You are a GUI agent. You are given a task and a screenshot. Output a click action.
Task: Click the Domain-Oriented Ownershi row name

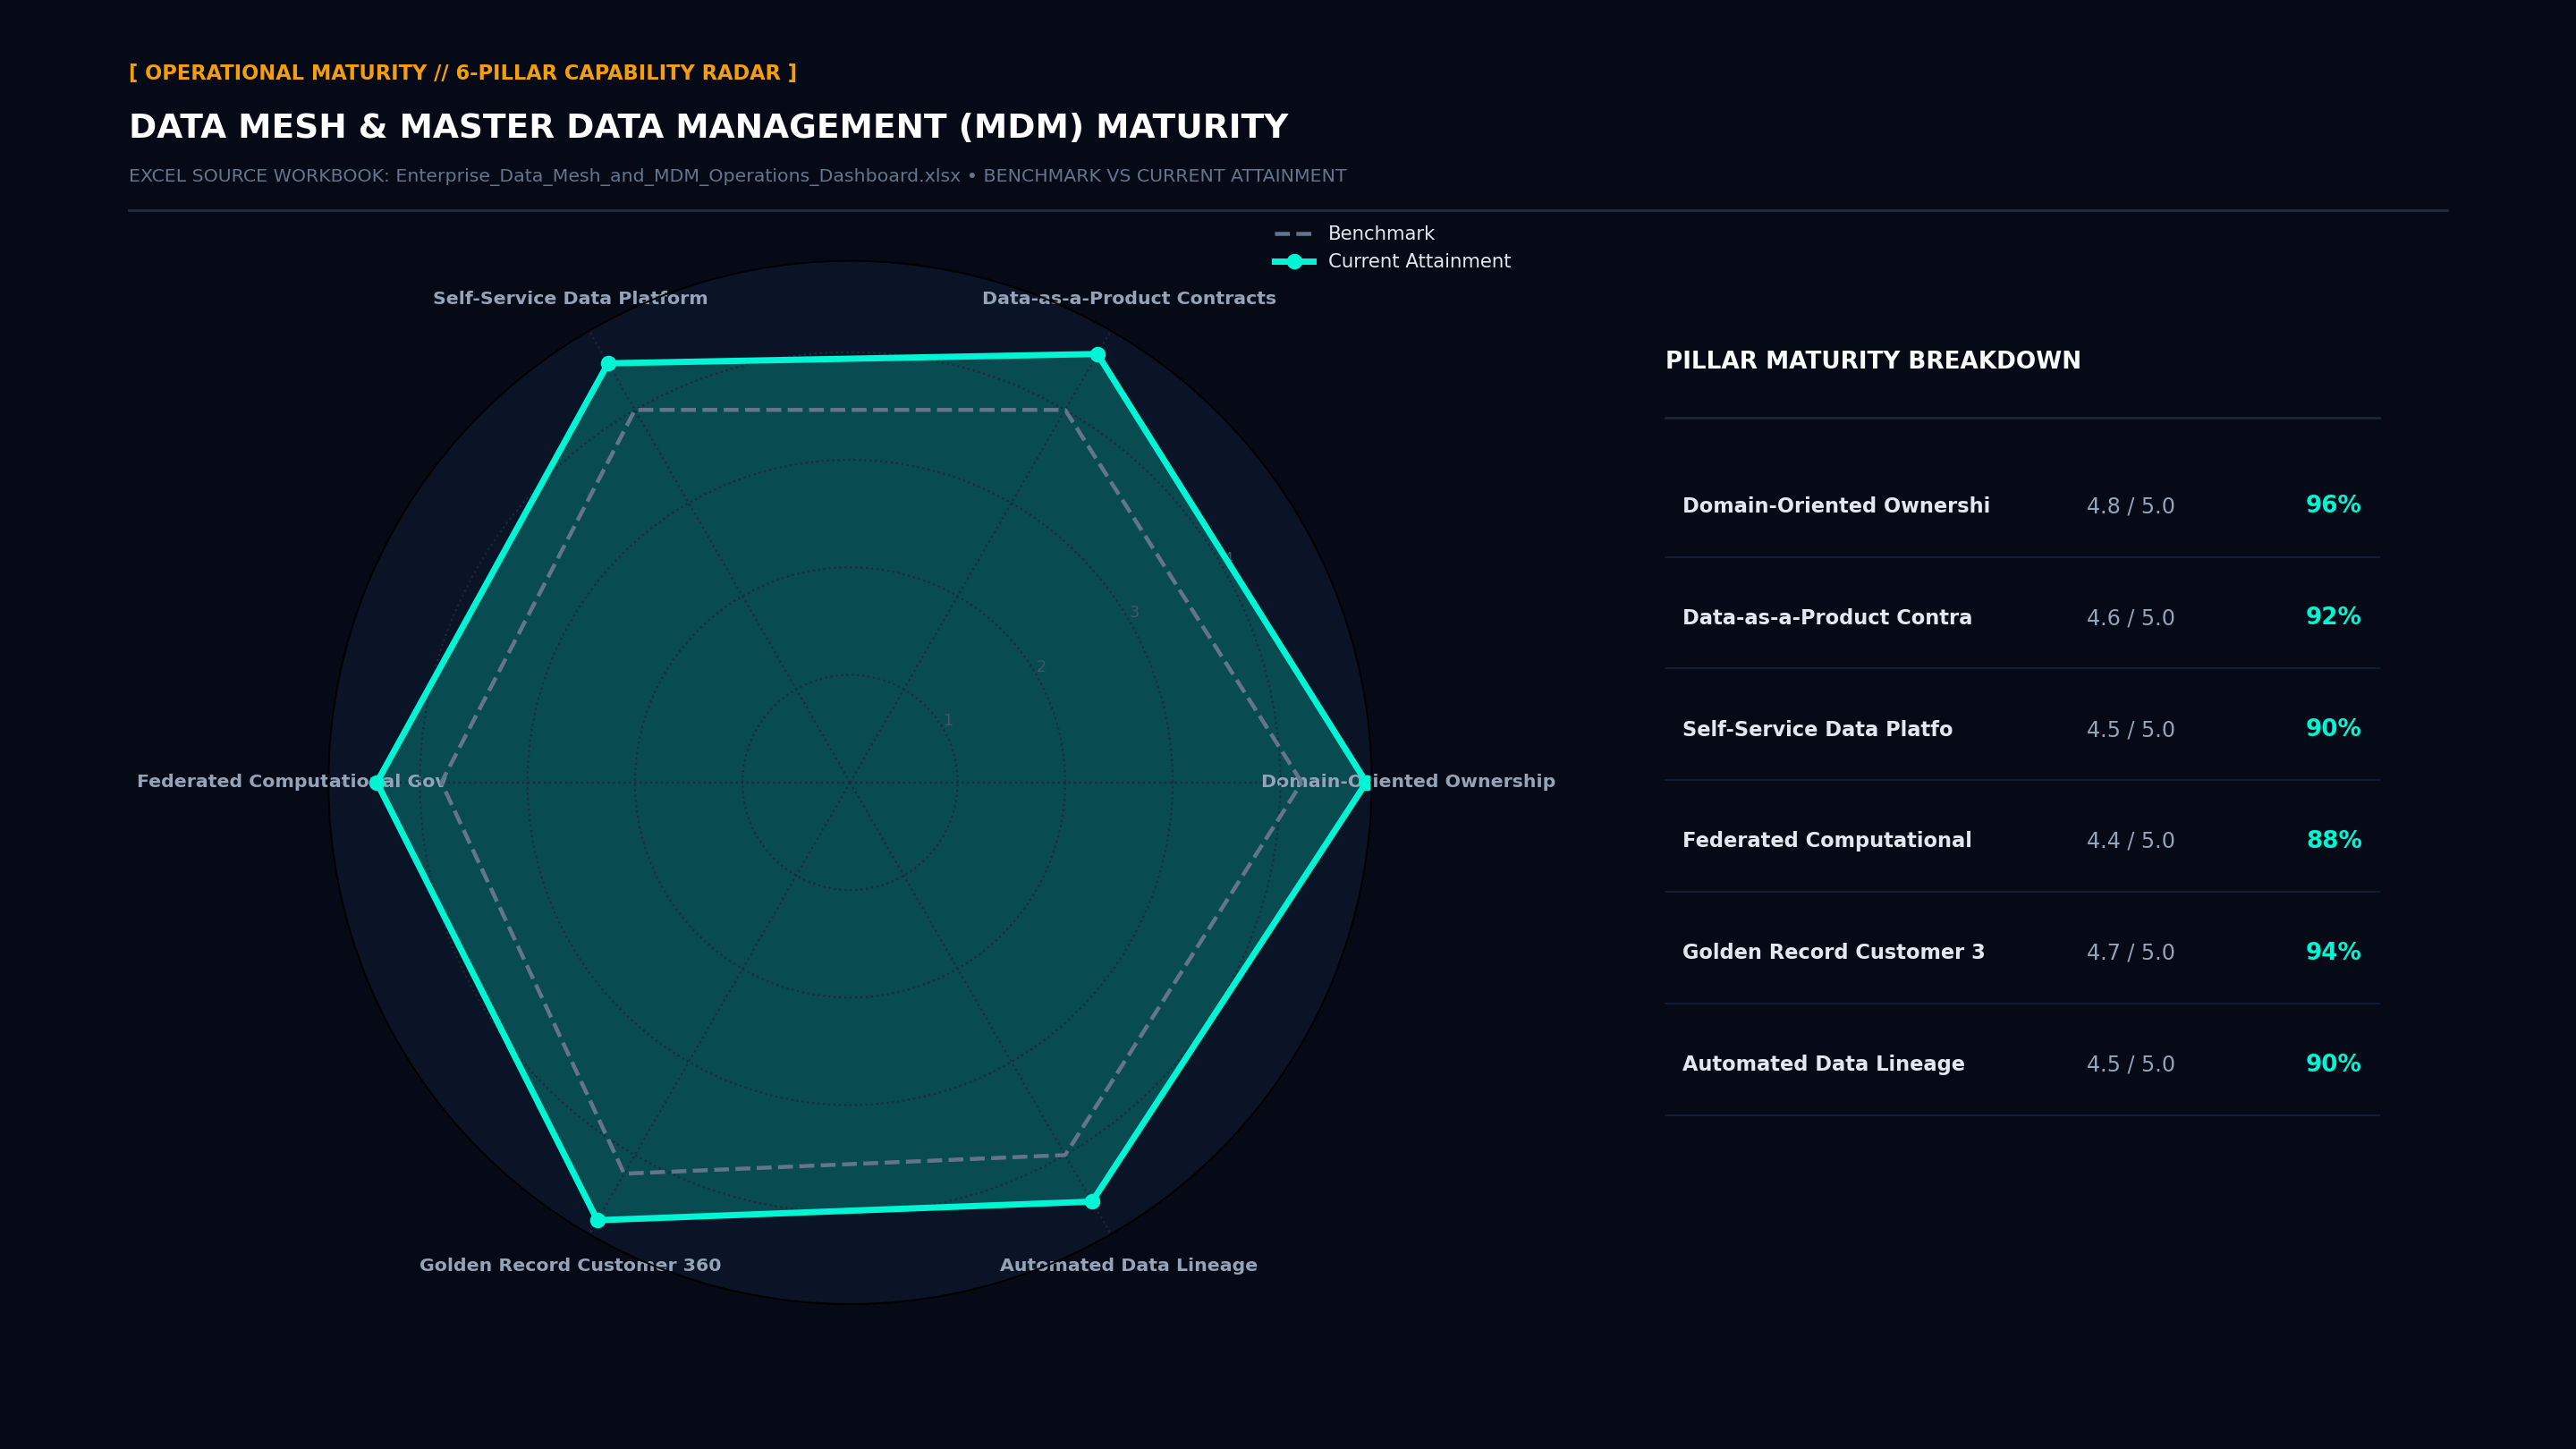(x=1836, y=506)
